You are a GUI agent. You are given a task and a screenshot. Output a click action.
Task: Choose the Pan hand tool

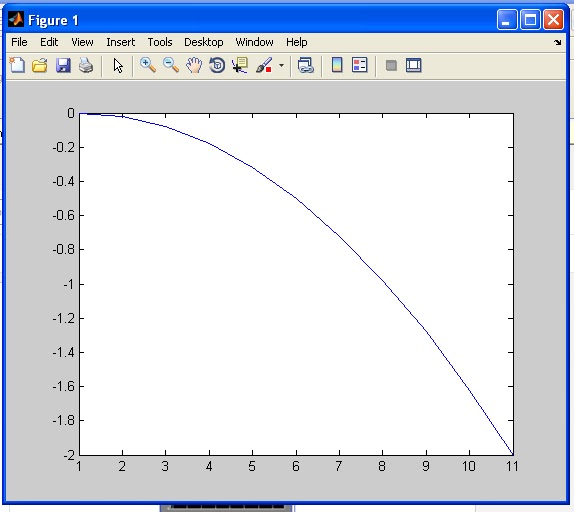pos(194,66)
